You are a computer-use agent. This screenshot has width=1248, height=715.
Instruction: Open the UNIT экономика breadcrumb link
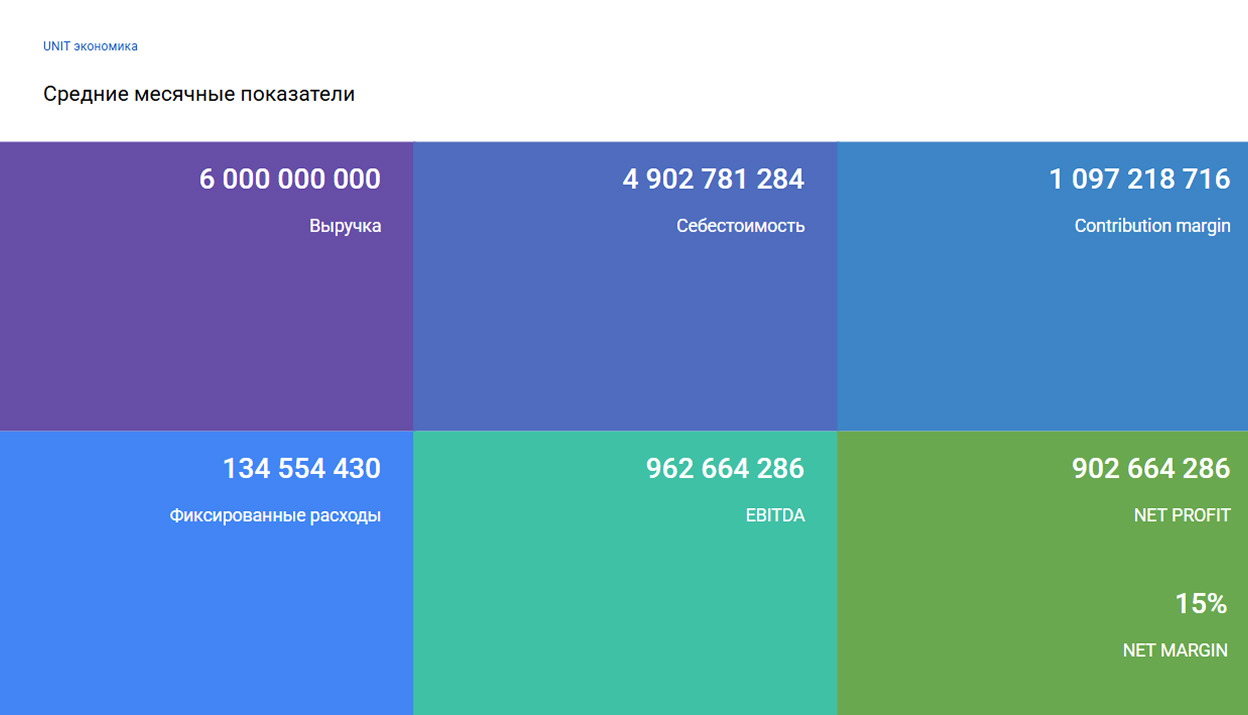tap(90, 46)
